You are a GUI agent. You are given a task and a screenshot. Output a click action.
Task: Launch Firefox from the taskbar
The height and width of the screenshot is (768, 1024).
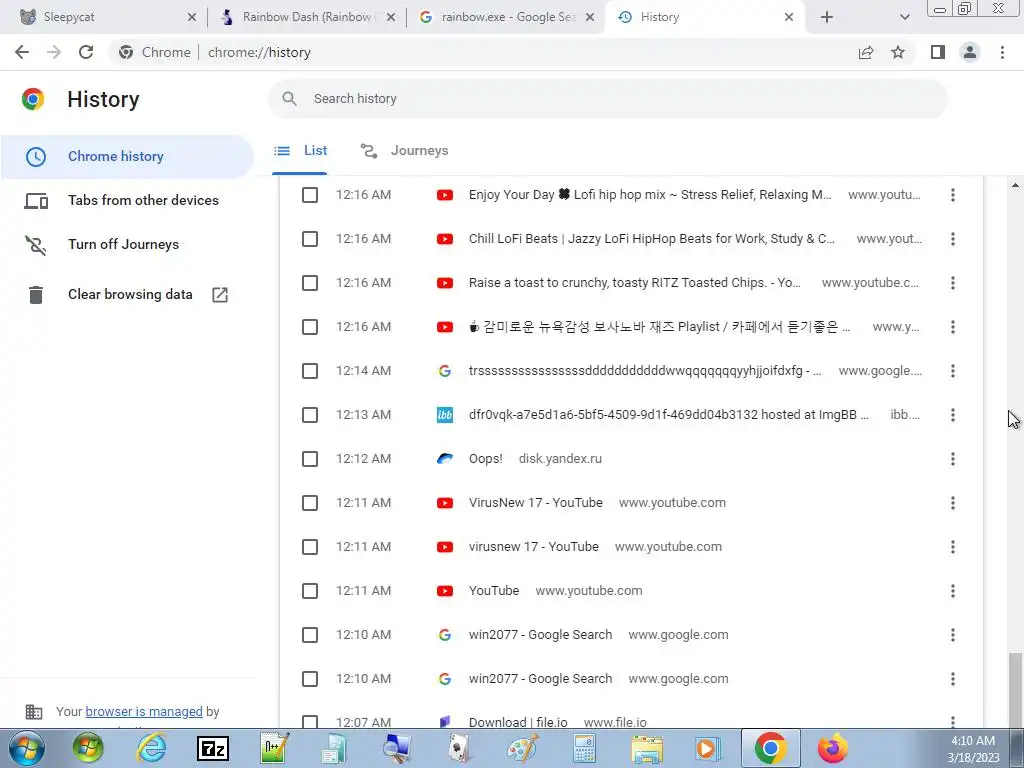point(832,748)
